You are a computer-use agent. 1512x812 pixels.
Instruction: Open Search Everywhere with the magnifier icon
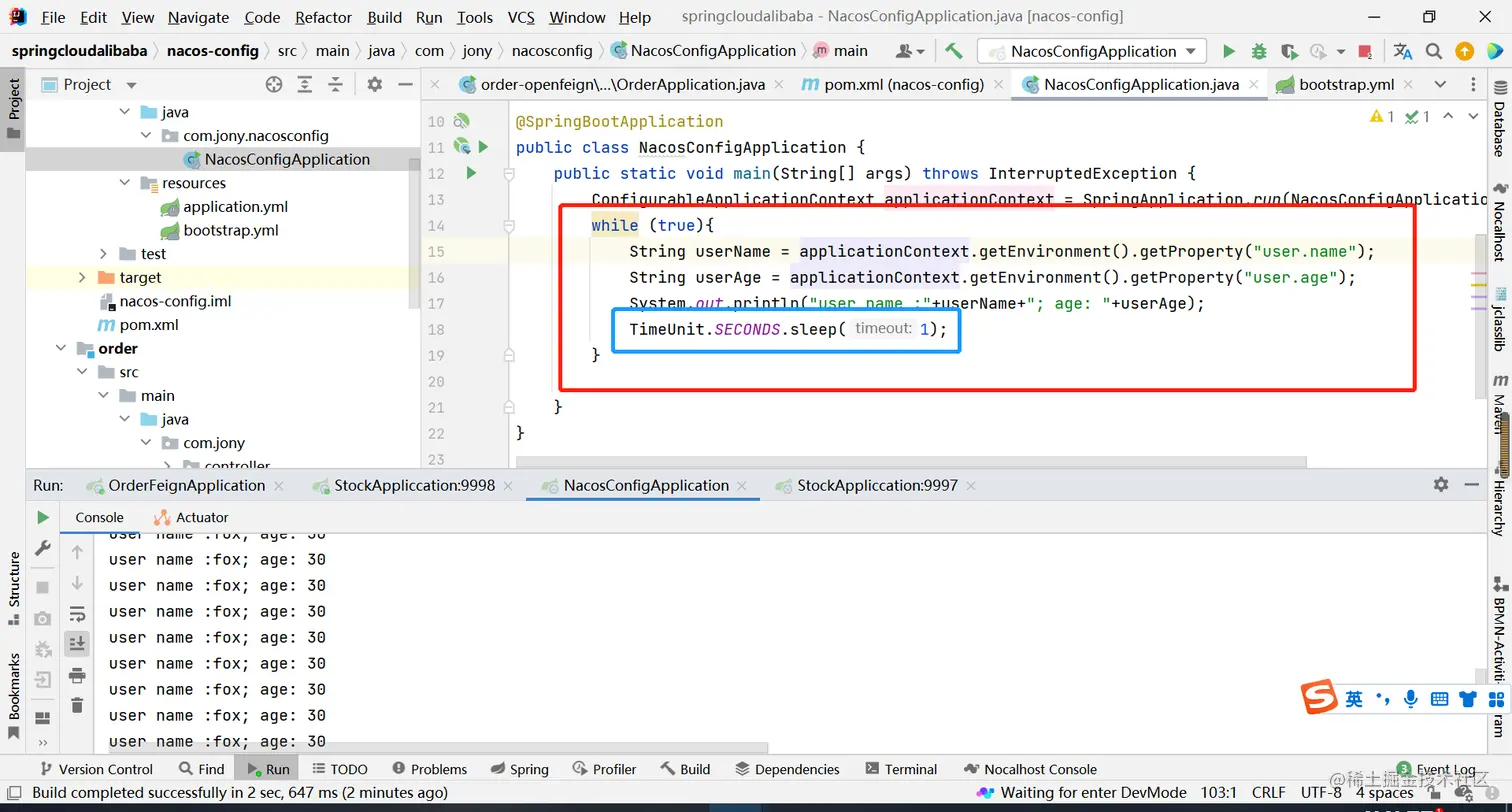point(1434,51)
